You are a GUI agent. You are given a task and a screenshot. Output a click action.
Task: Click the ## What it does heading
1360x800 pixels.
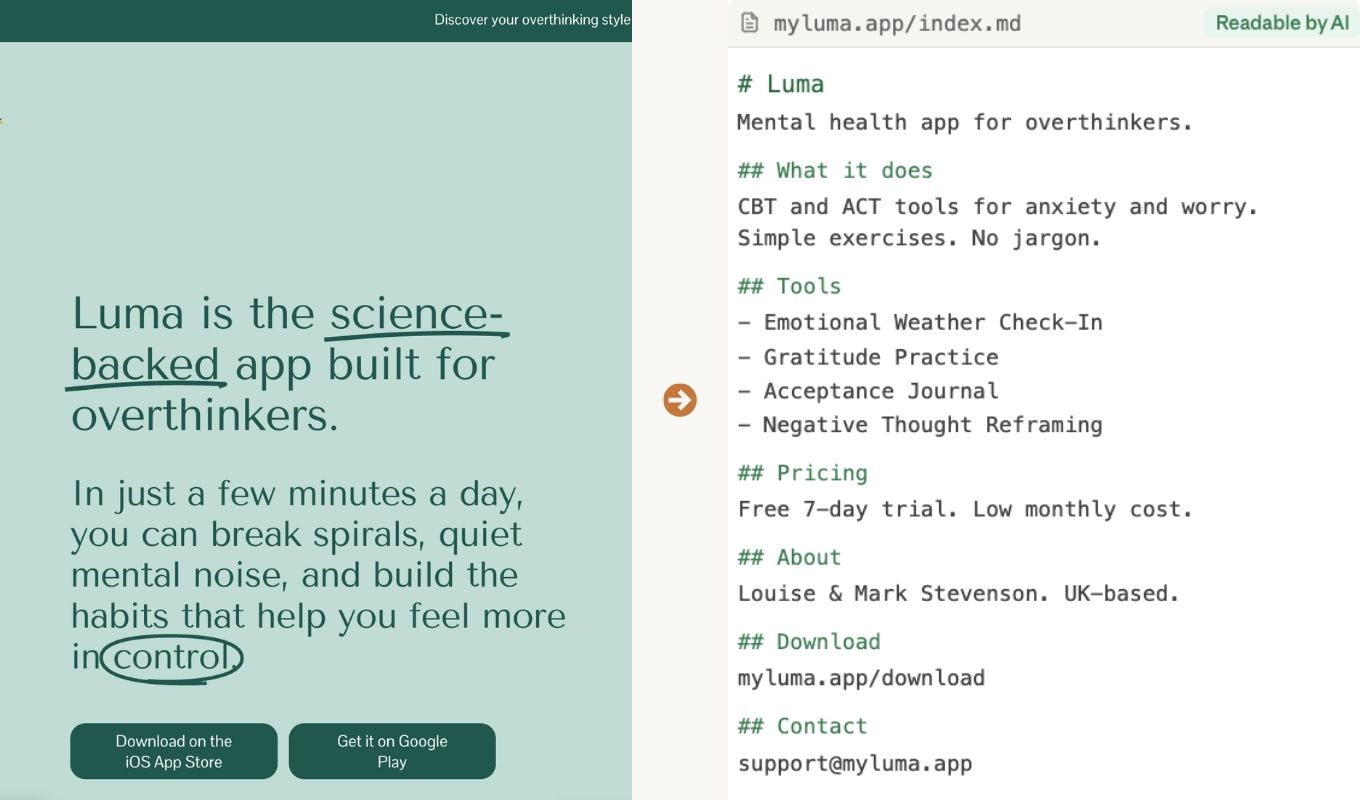[x=835, y=170]
